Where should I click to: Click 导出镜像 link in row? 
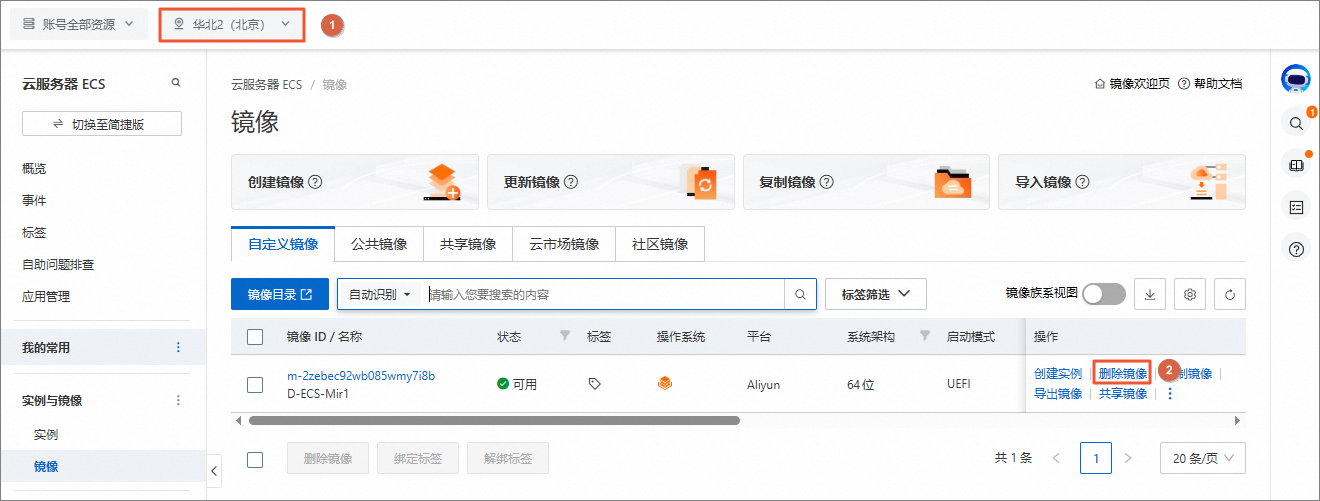1058,394
